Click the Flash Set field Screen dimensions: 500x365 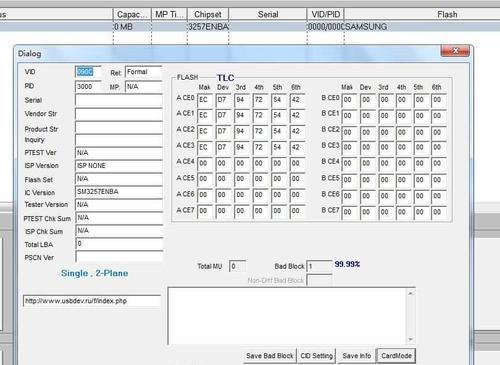[x=119, y=179]
